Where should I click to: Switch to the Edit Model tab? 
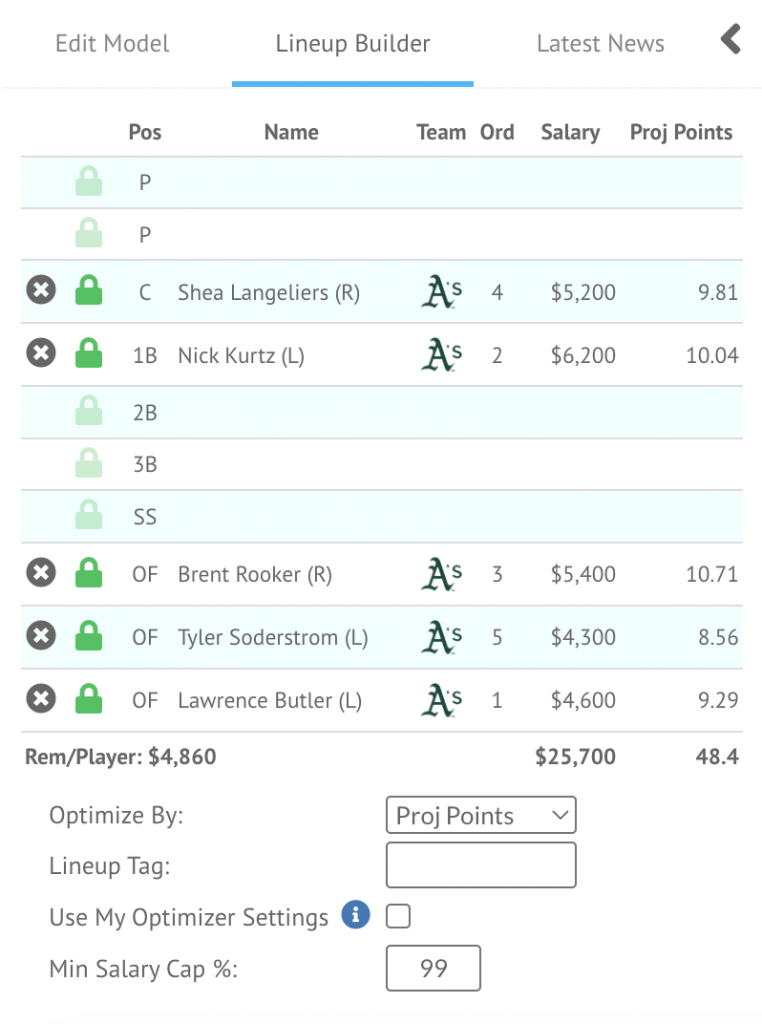tap(112, 44)
